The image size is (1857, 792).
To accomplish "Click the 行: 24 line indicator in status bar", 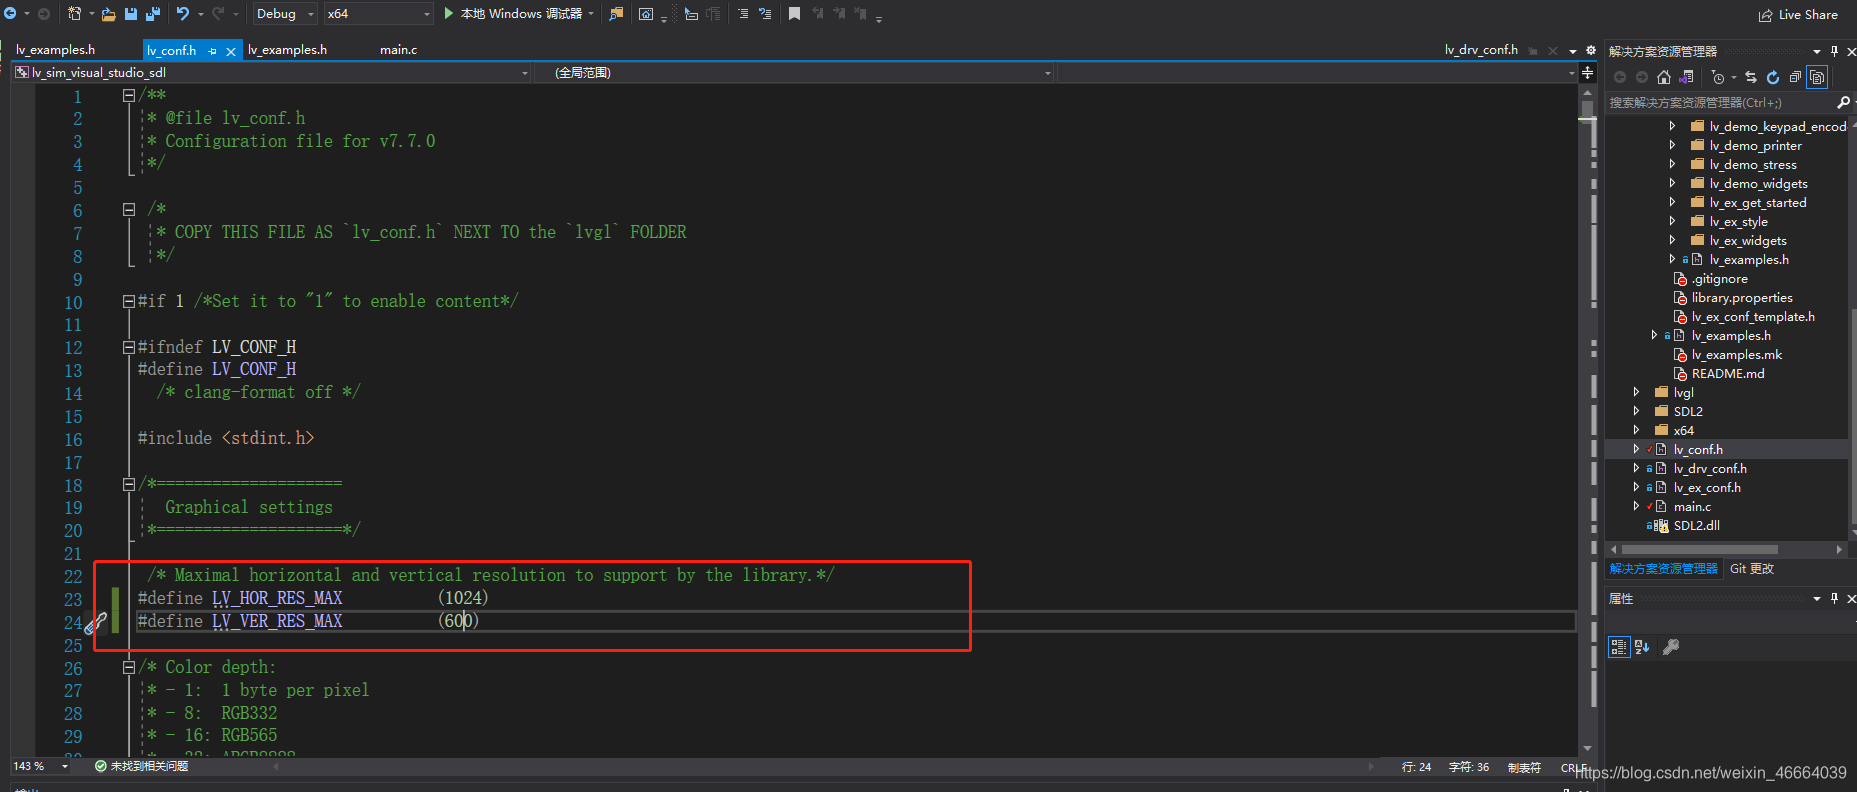I will coord(1416,768).
